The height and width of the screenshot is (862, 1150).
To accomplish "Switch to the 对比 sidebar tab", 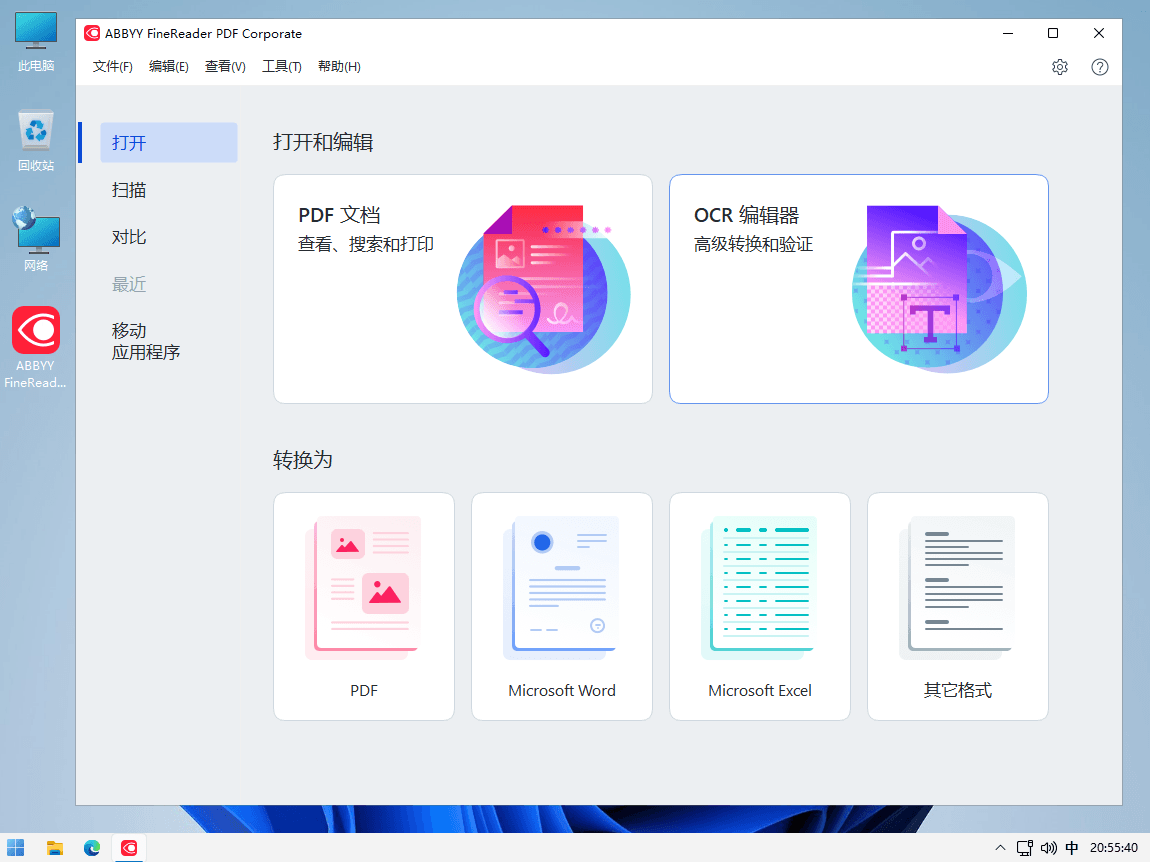I will (x=129, y=237).
